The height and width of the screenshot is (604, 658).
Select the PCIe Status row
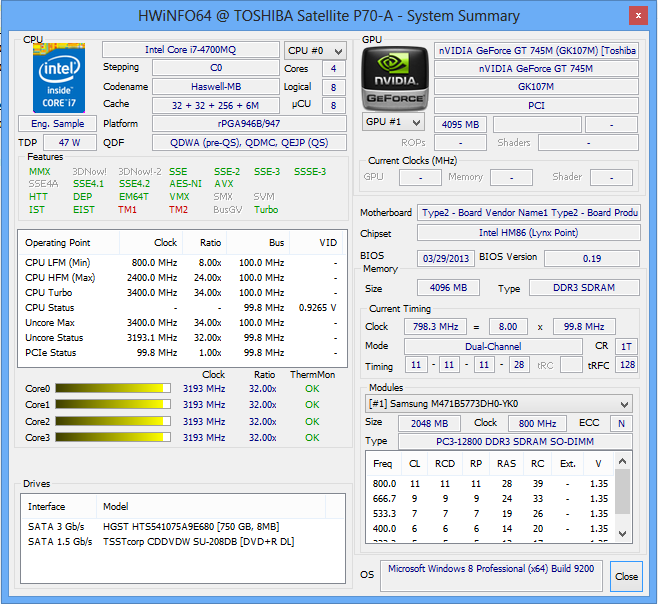click(x=182, y=353)
